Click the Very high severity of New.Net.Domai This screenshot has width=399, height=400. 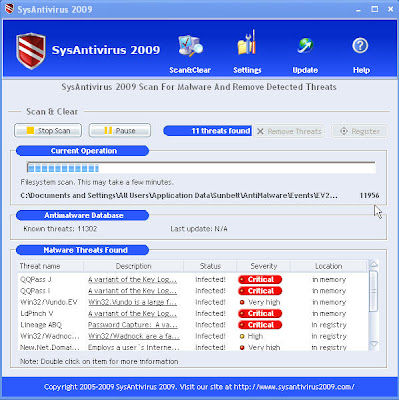tap(260, 347)
